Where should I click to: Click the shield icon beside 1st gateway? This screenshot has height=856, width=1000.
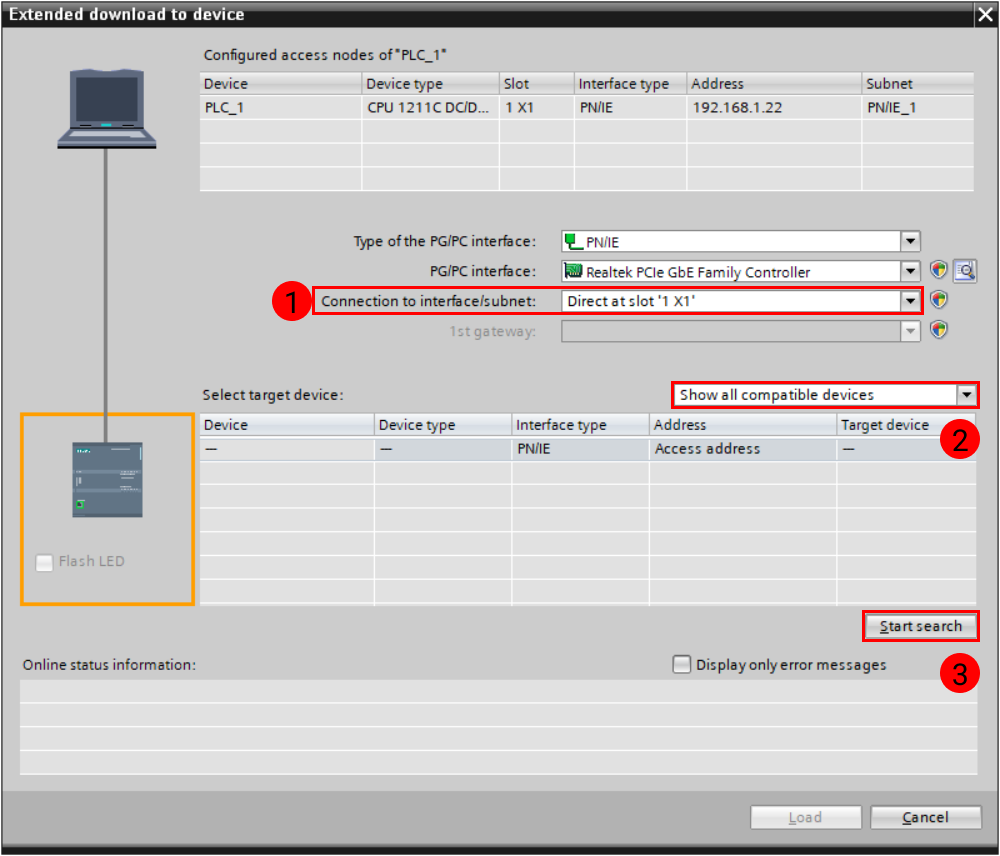pyautogui.click(x=938, y=330)
